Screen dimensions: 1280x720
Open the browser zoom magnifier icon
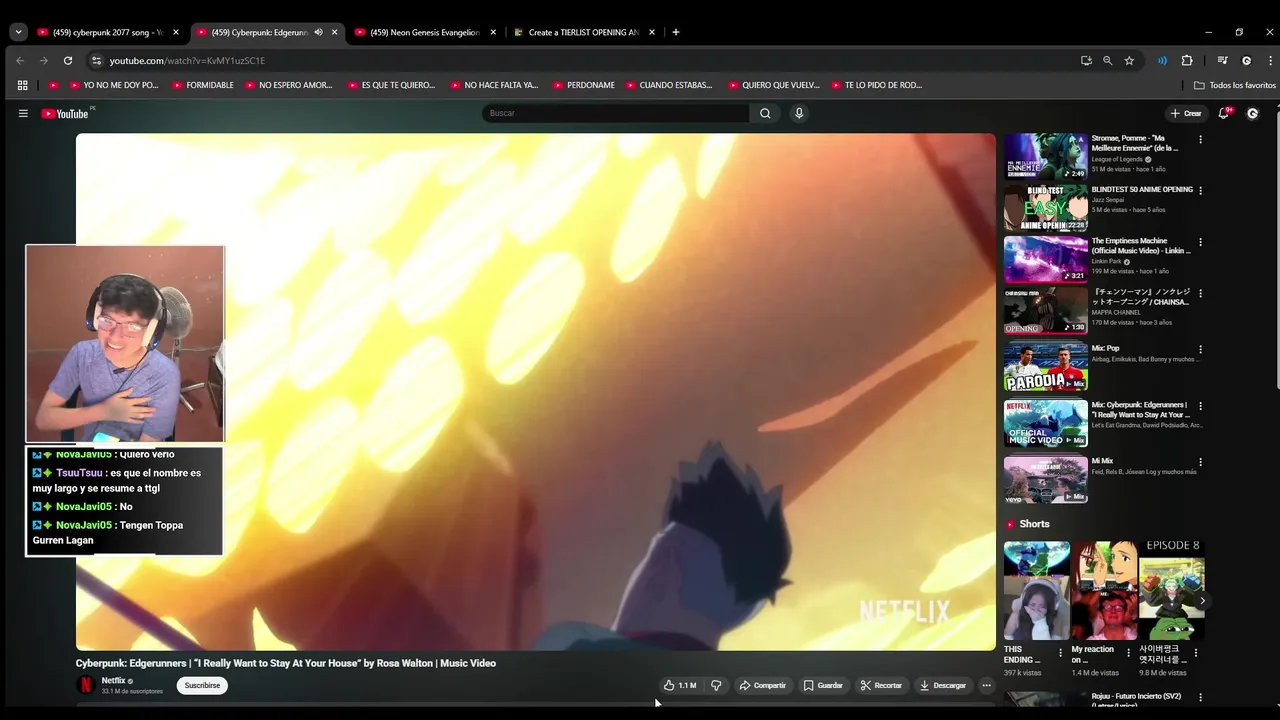[1107, 60]
